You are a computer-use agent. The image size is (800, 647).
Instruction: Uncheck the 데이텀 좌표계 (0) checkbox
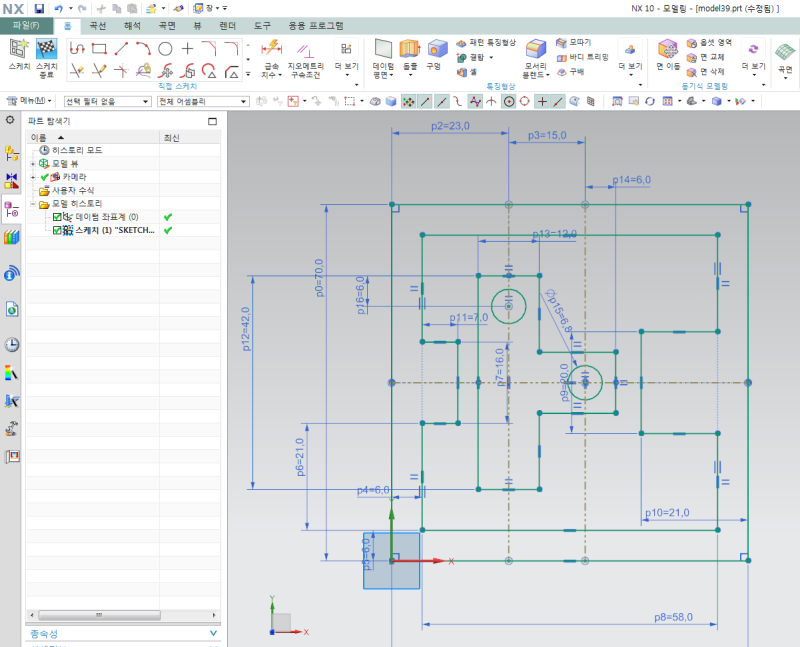point(57,216)
